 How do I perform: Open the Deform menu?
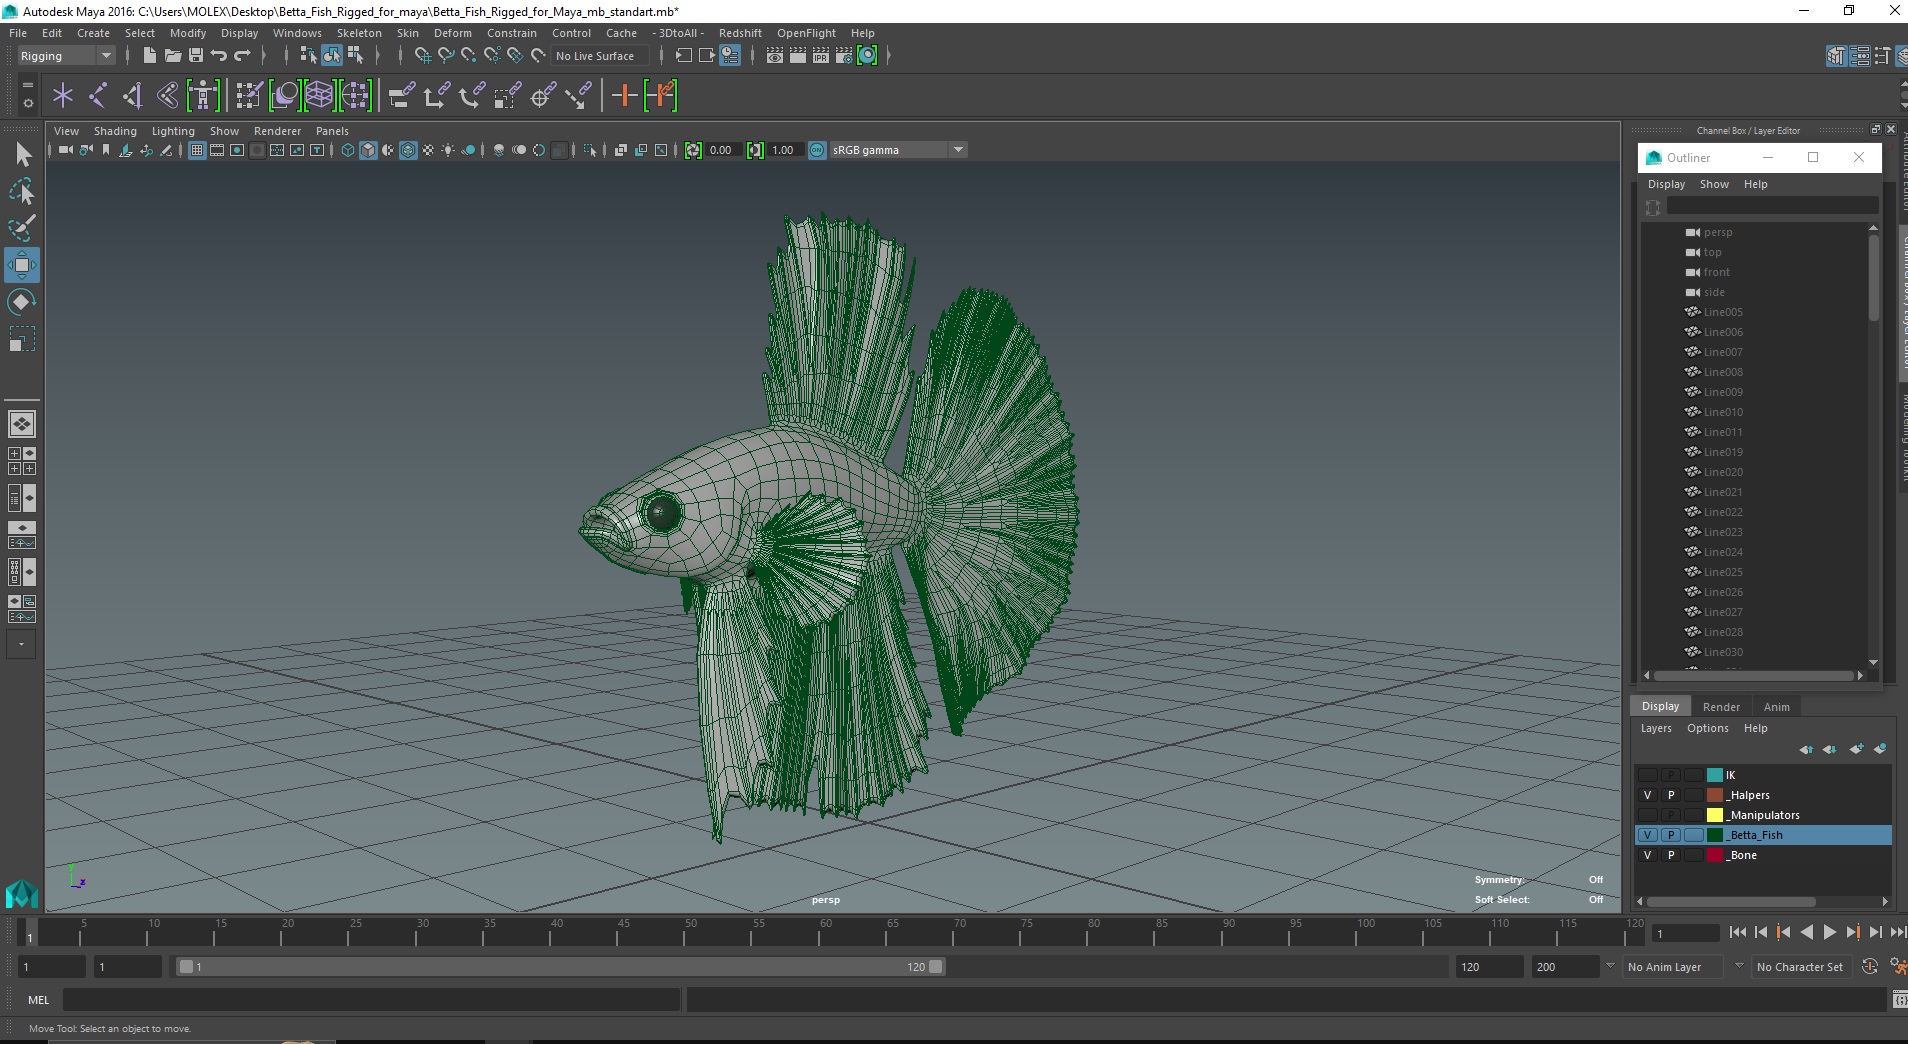[452, 33]
